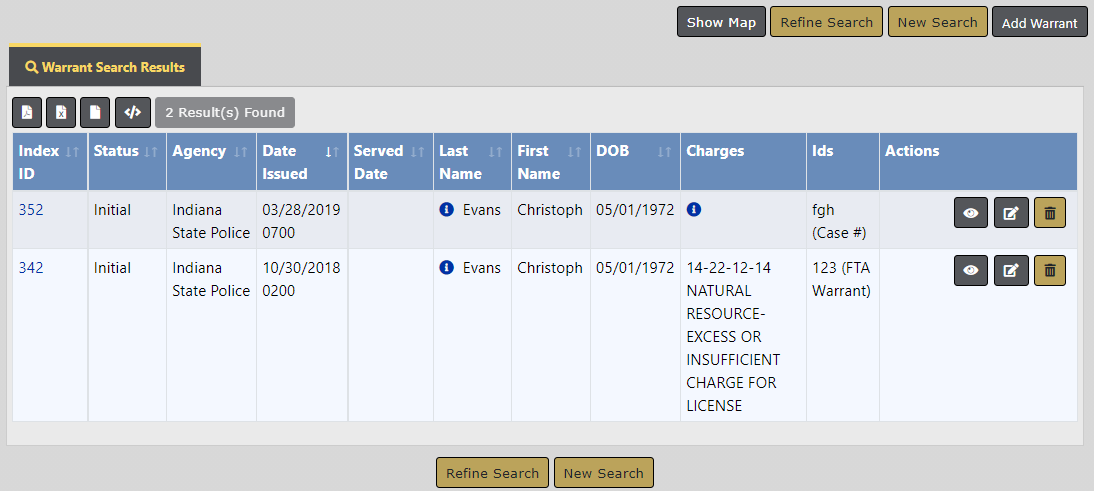Image resolution: width=1094 pixels, height=491 pixels.
Task: Export results as PDF
Action: pyautogui.click(x=27, y=112)
